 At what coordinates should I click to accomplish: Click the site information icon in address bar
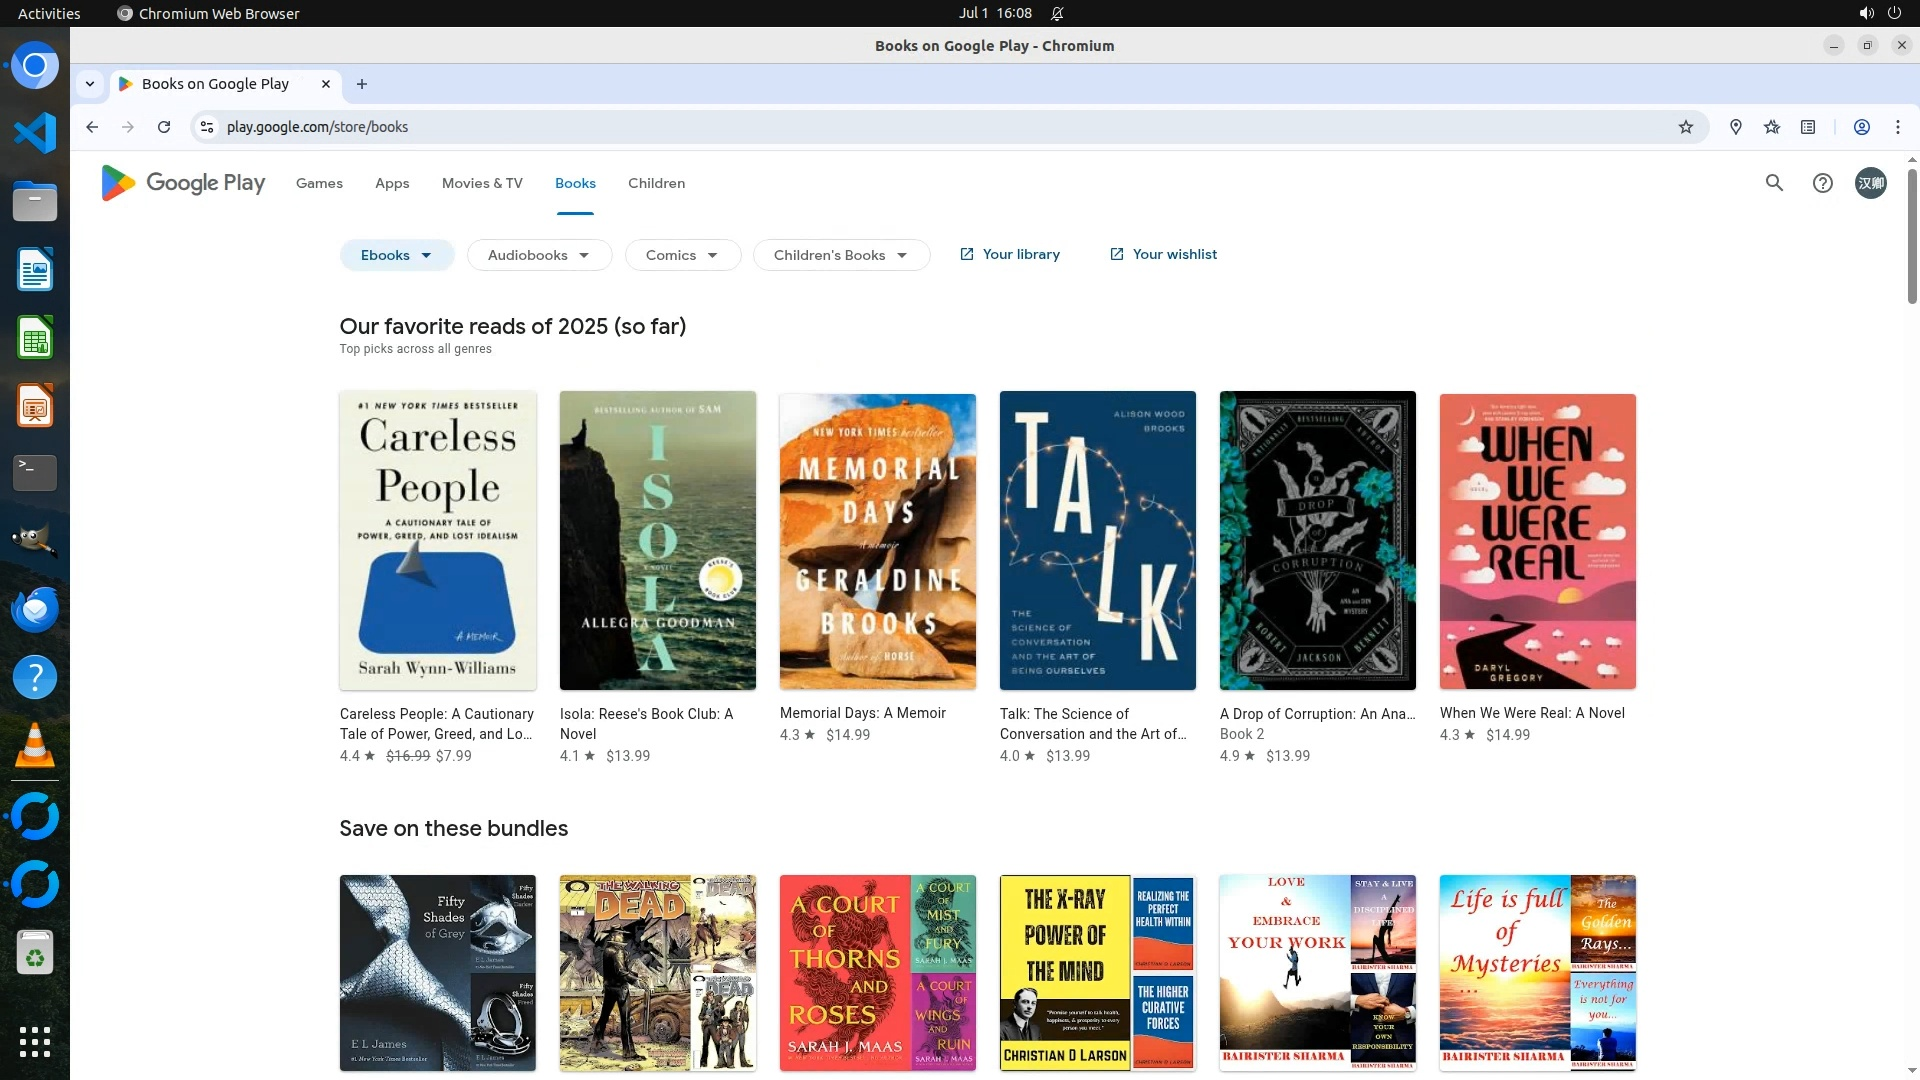tap(207, 127)
